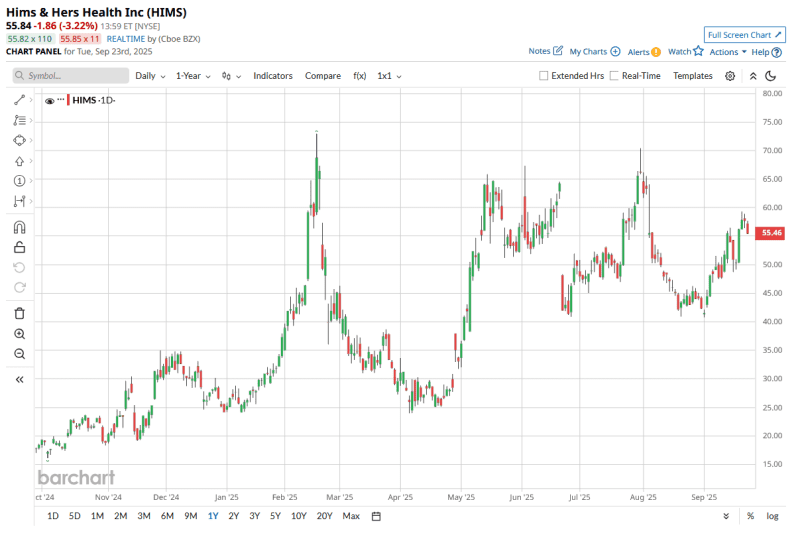Enable the Extended Hrs checkbox
Viewport: 800px width, 543px height.
(543, 76)
